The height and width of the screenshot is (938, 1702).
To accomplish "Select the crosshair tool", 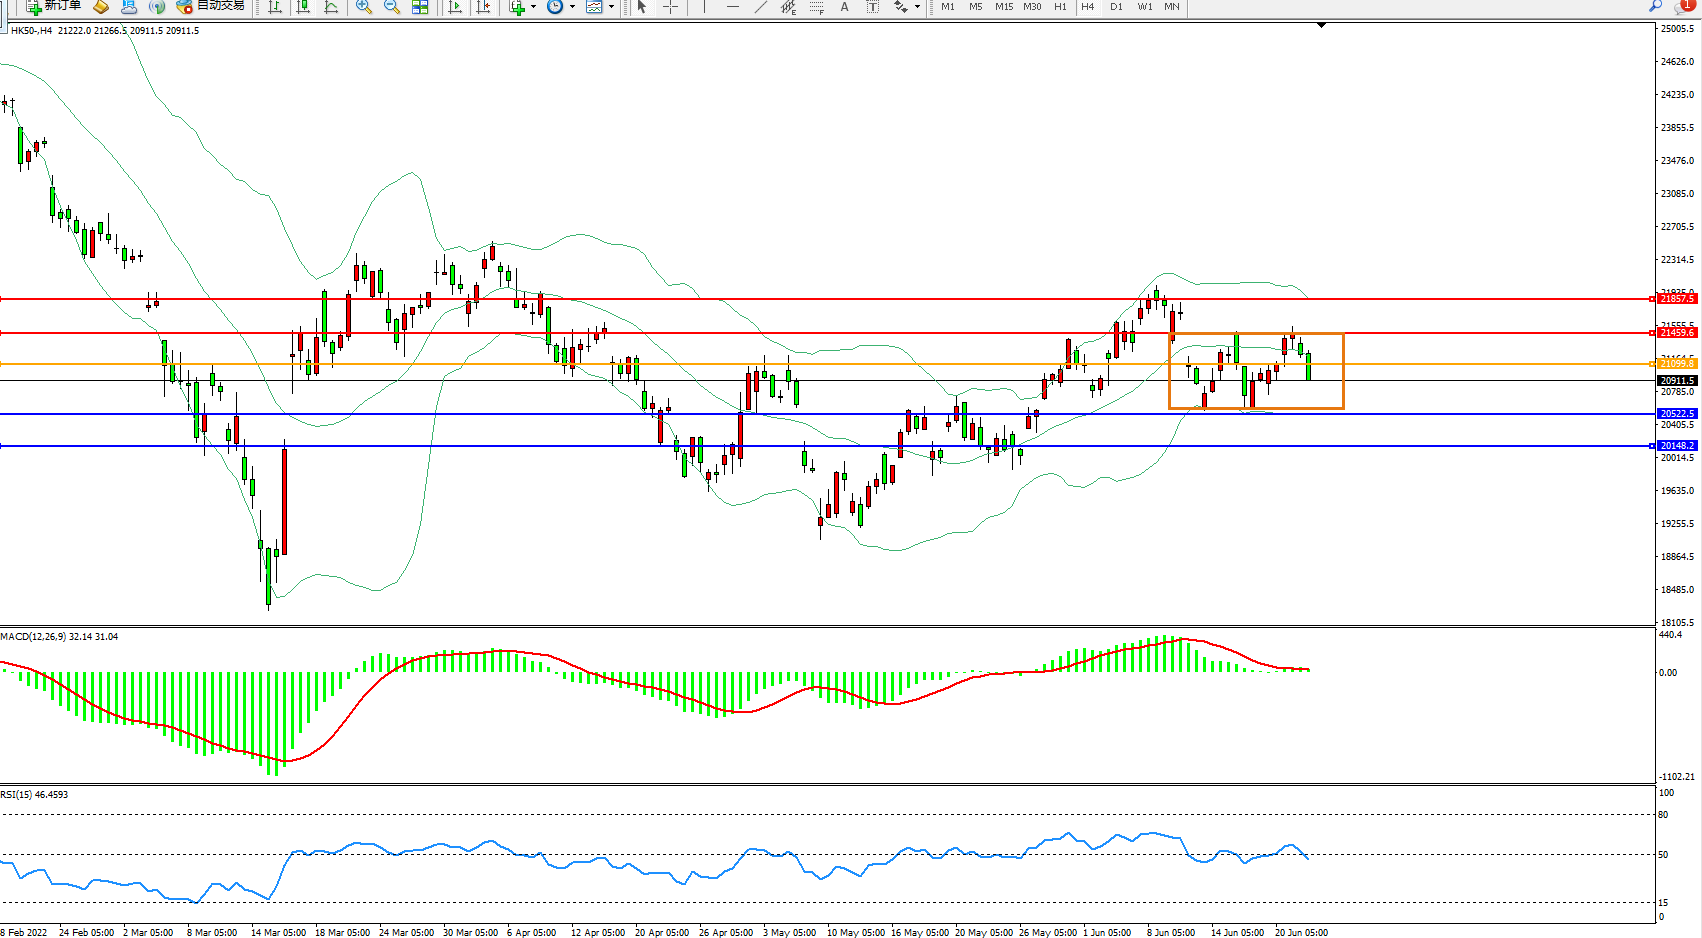I will pyautogui.click(x=670, y=7).
